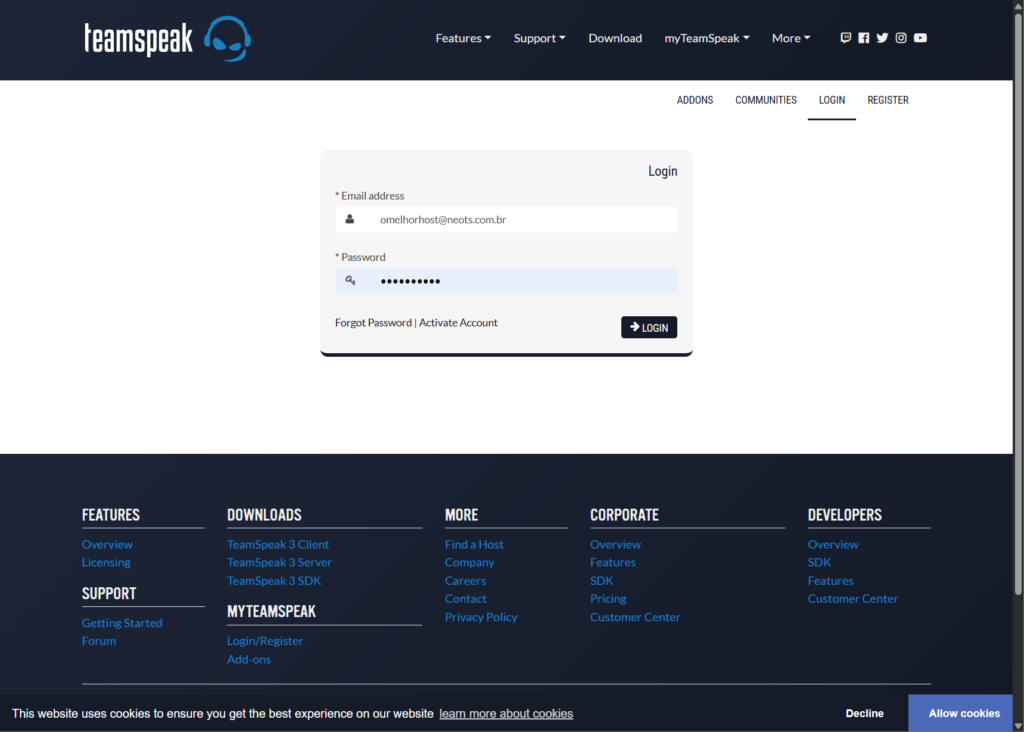This screenshot has width=1024, height=732.
Task: Expand the Features navigation dropdown
Action: [x=462, y=38]
